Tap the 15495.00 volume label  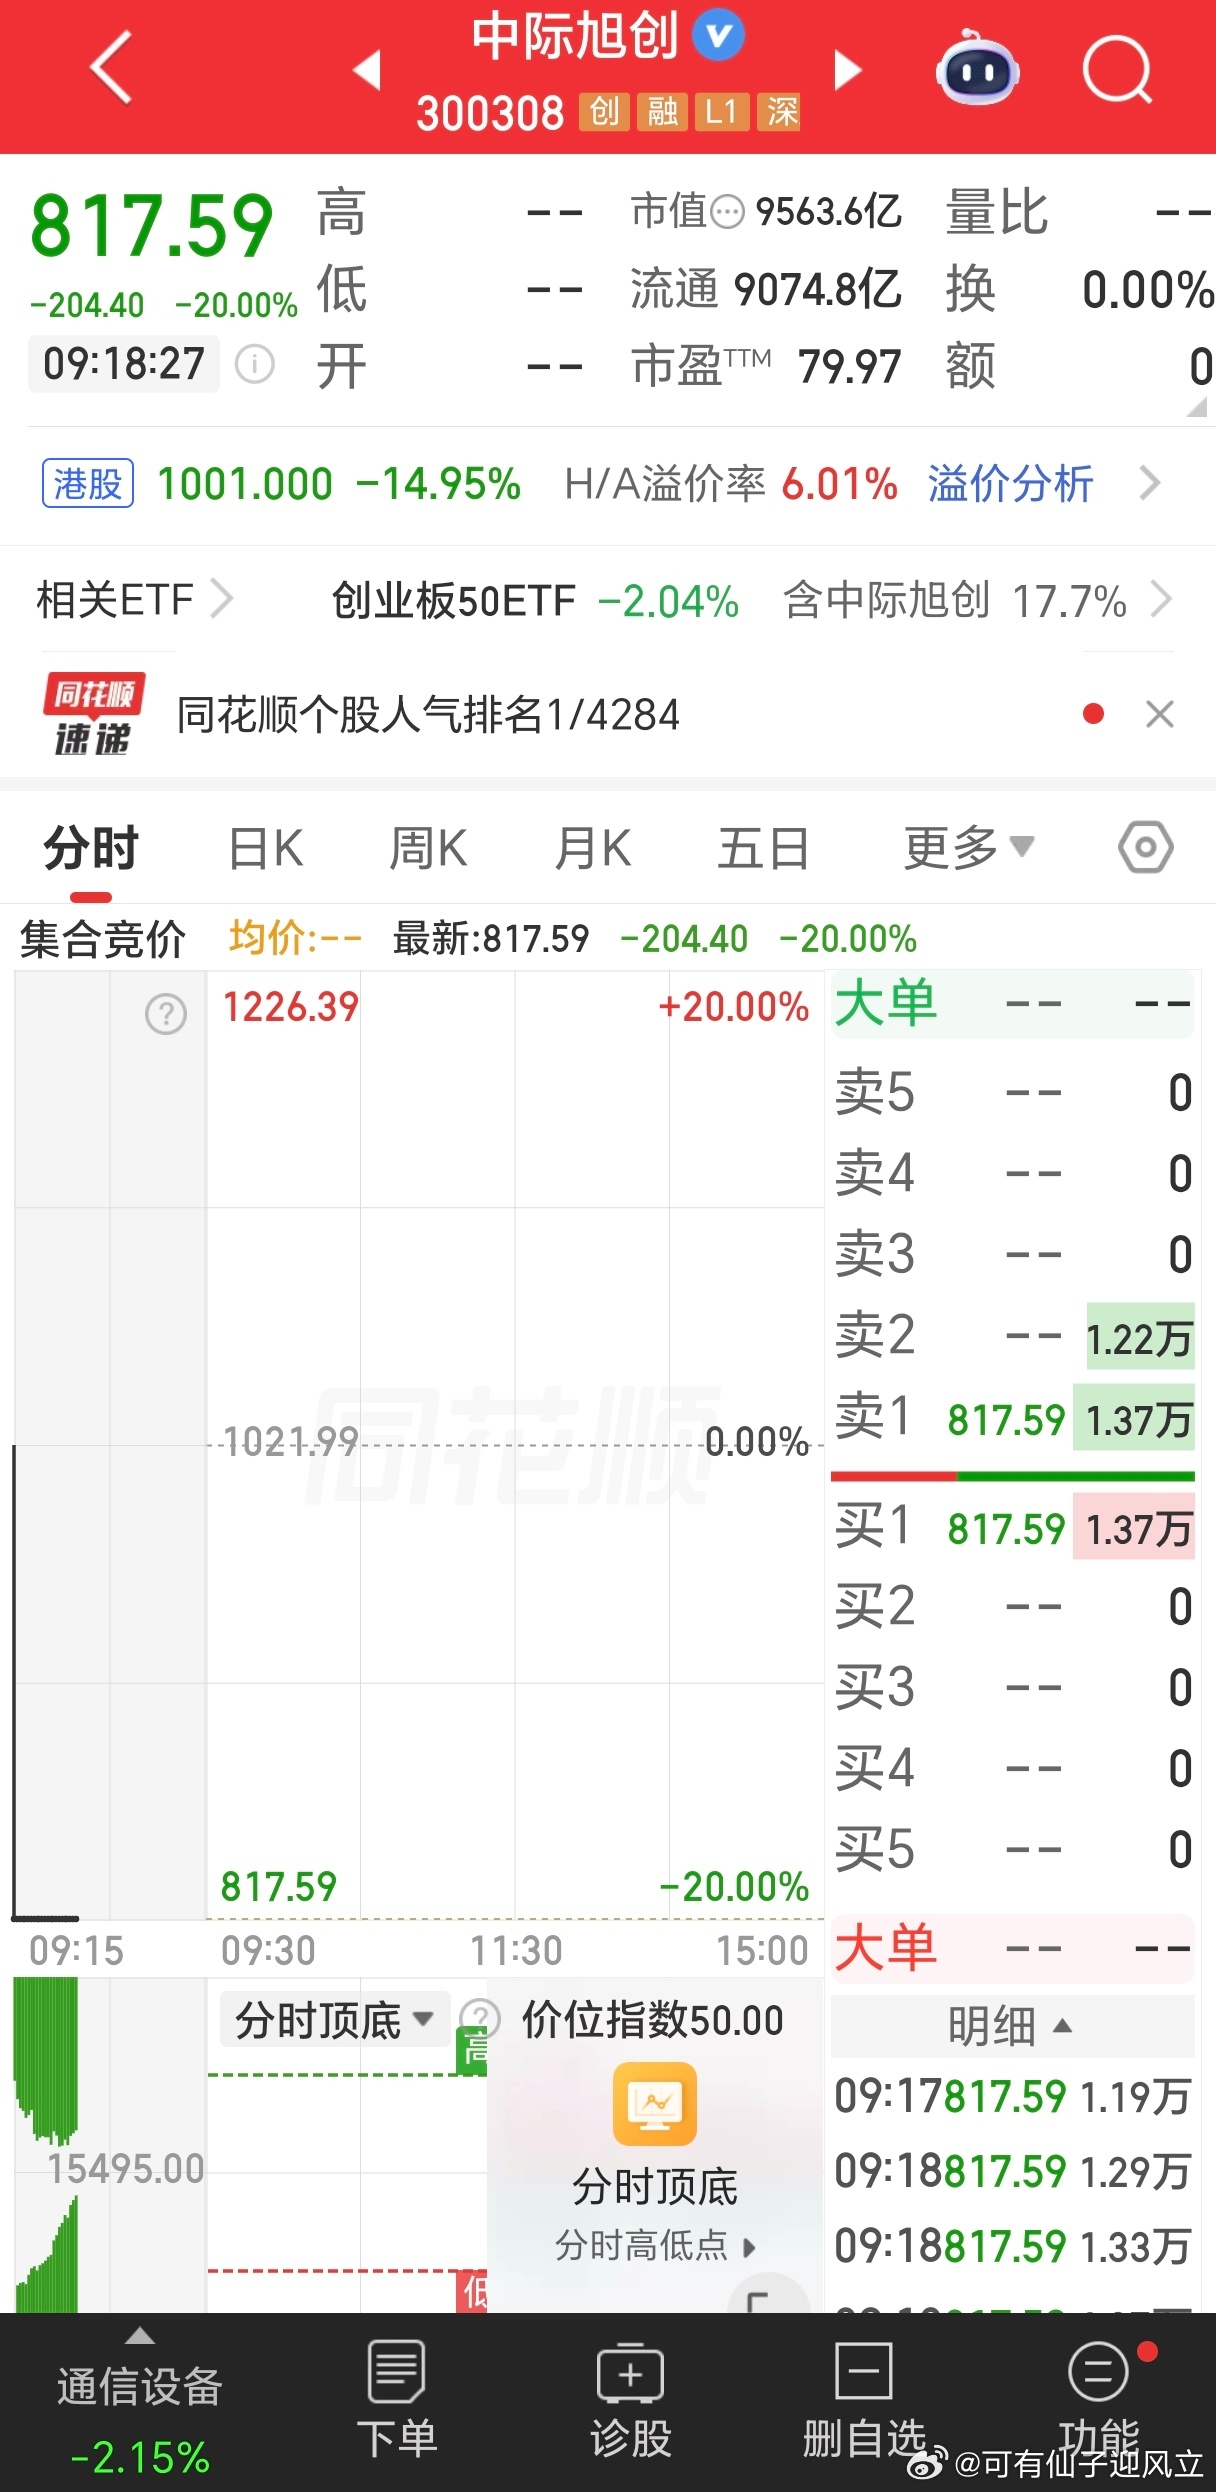point(126,2169)
